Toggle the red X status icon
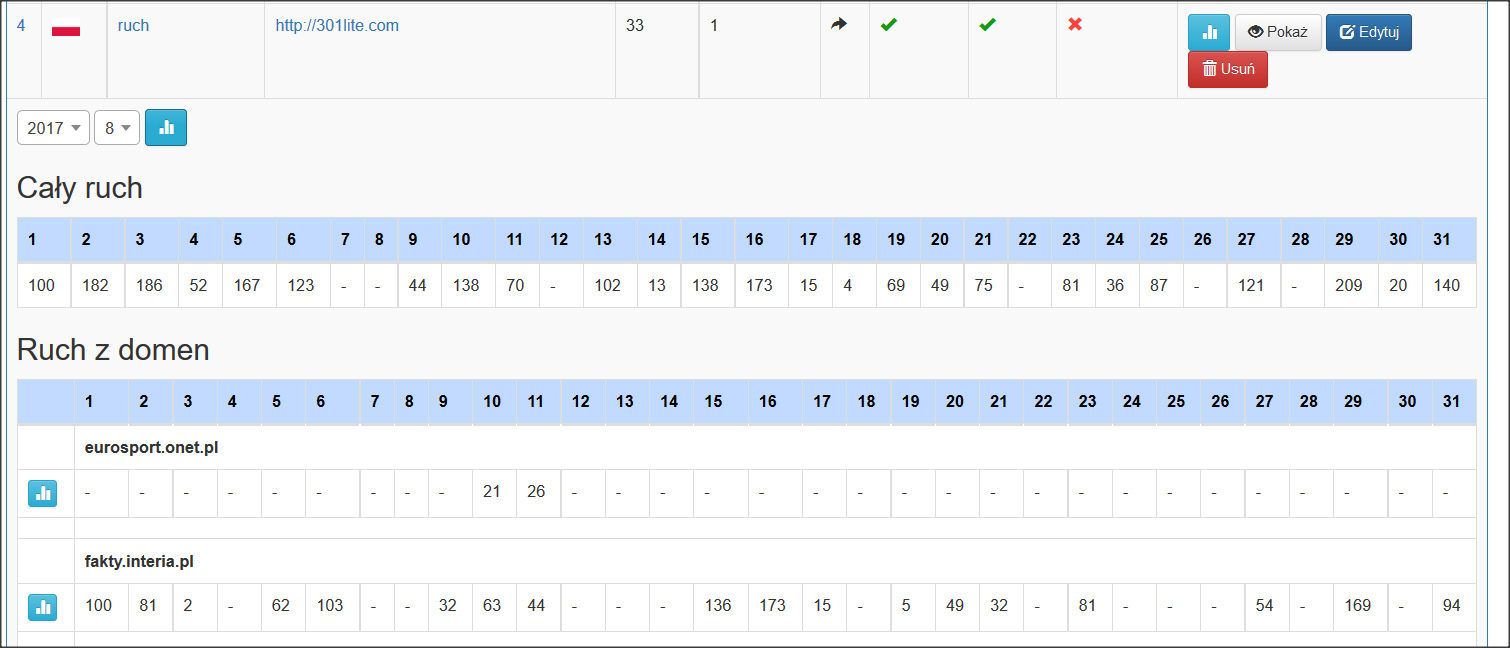 coord(1075,24)
